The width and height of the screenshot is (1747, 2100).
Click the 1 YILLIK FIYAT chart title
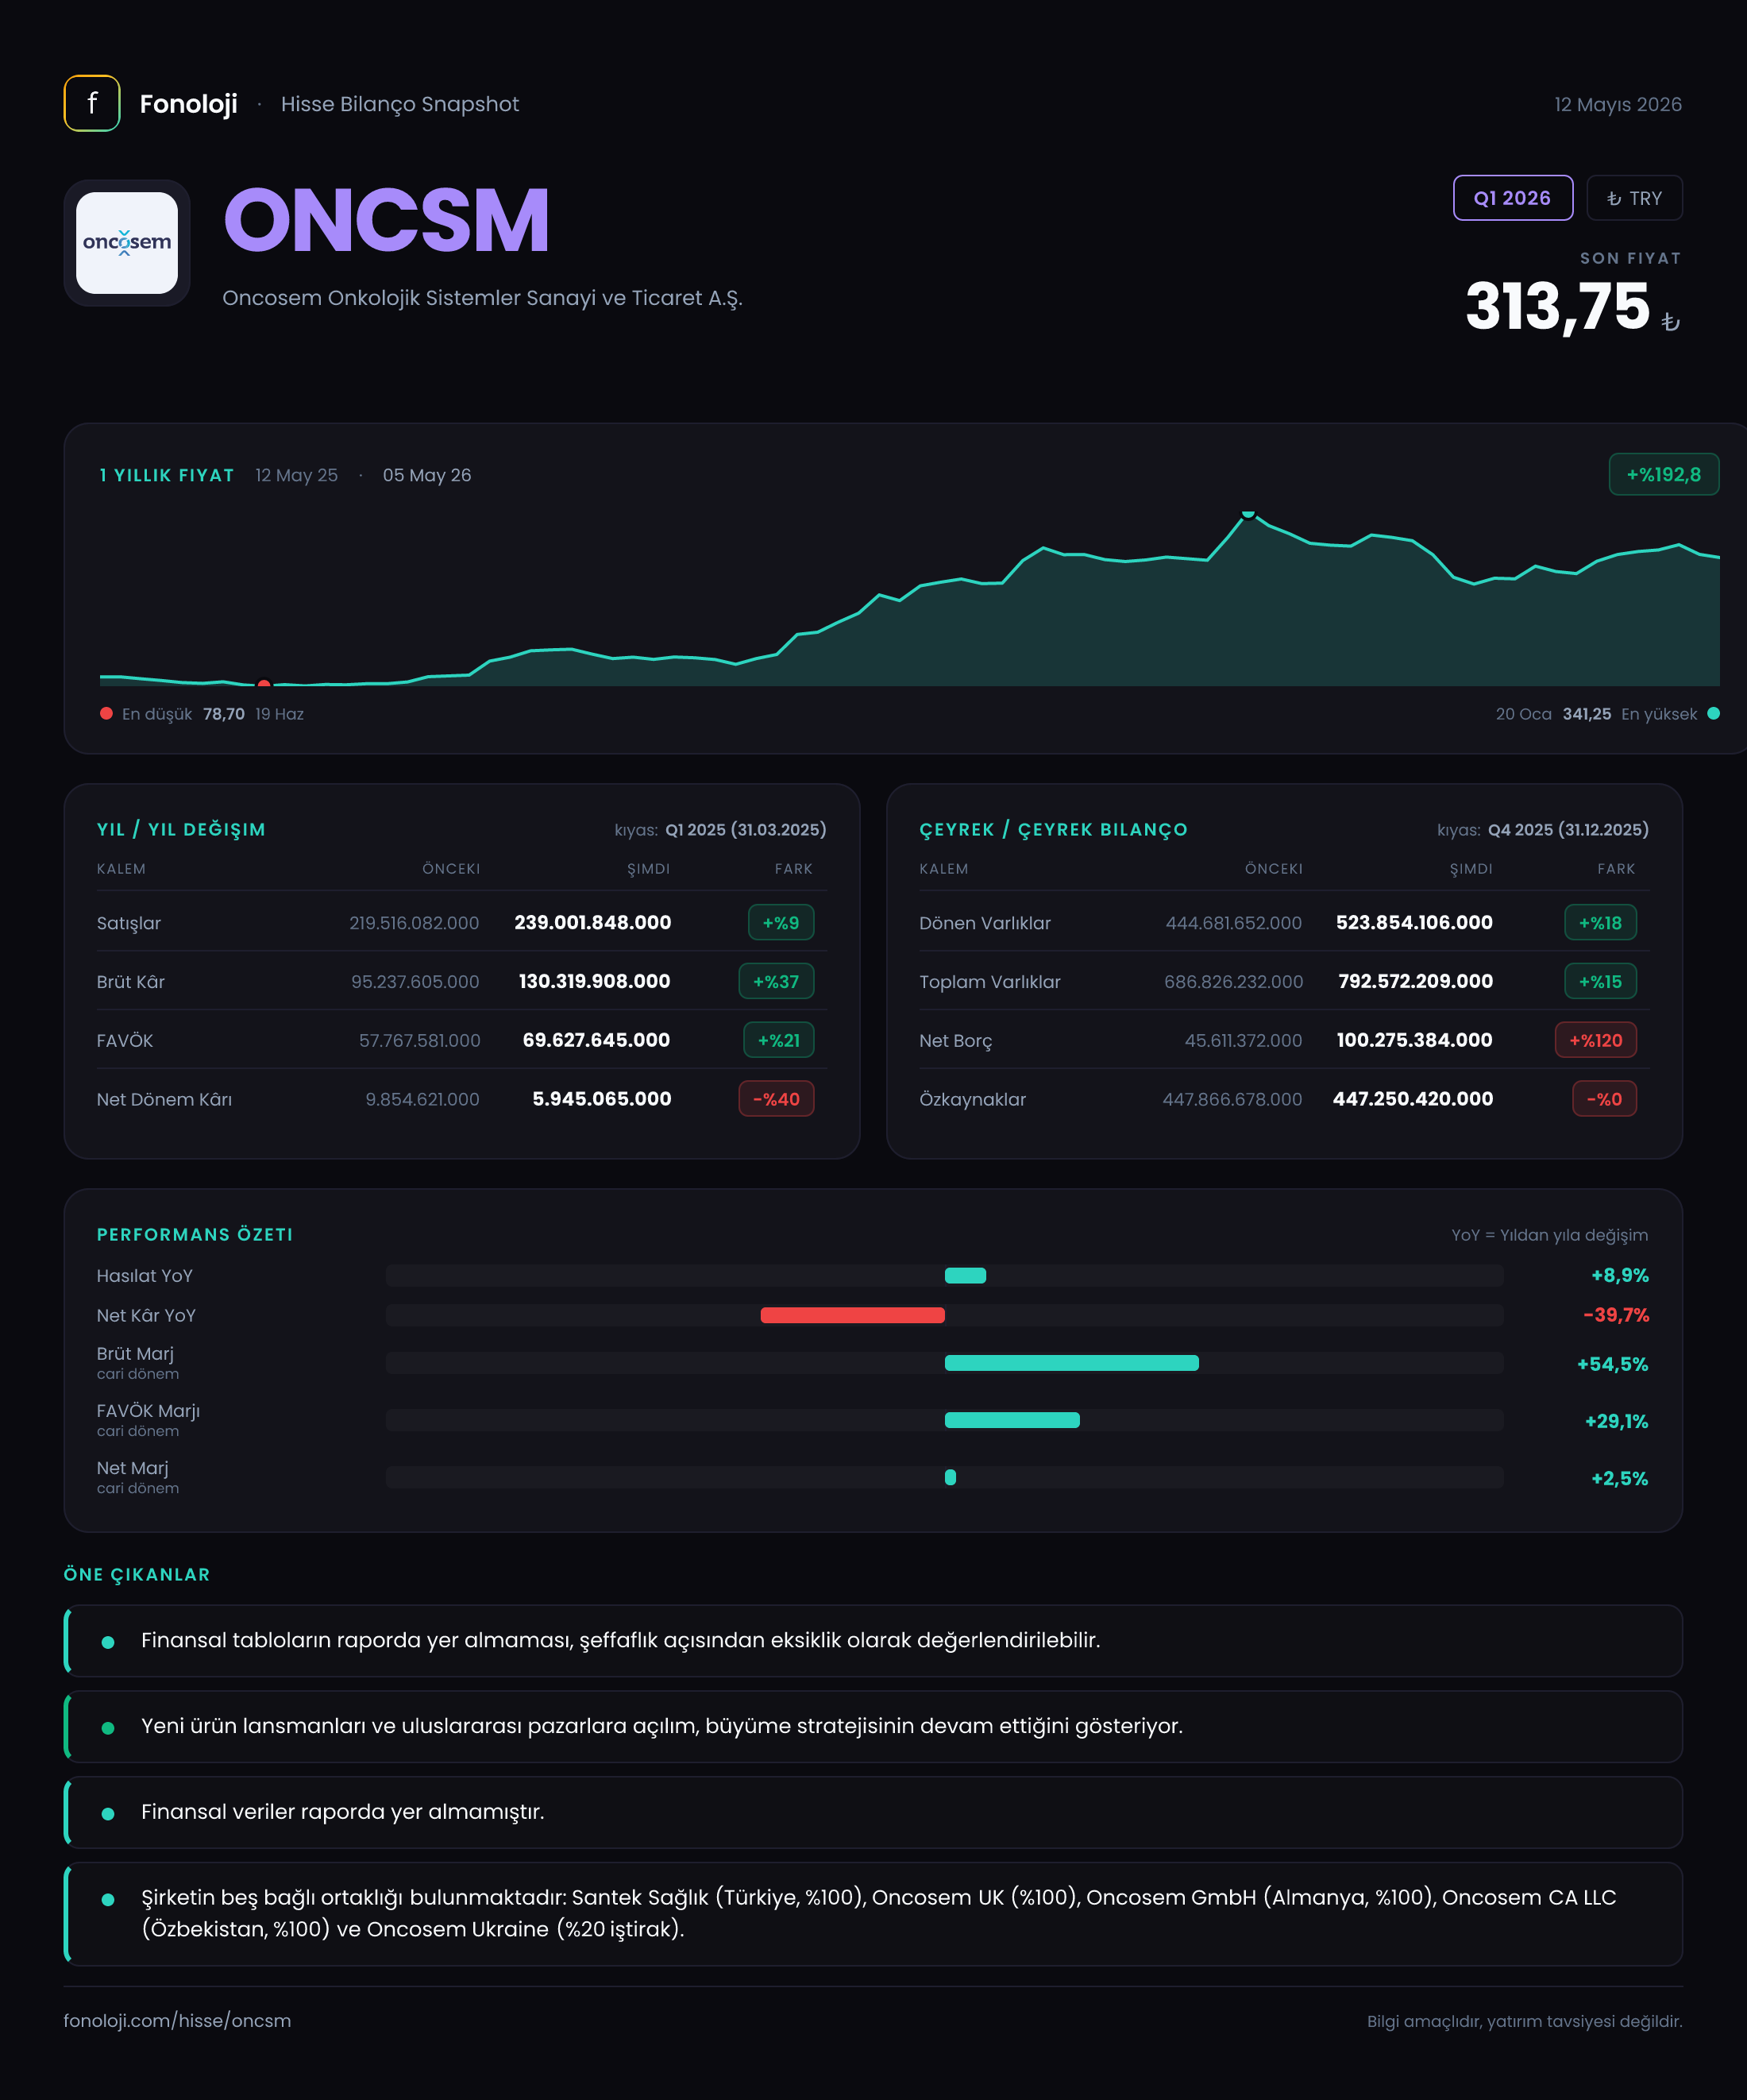click(x=167, y=475)
